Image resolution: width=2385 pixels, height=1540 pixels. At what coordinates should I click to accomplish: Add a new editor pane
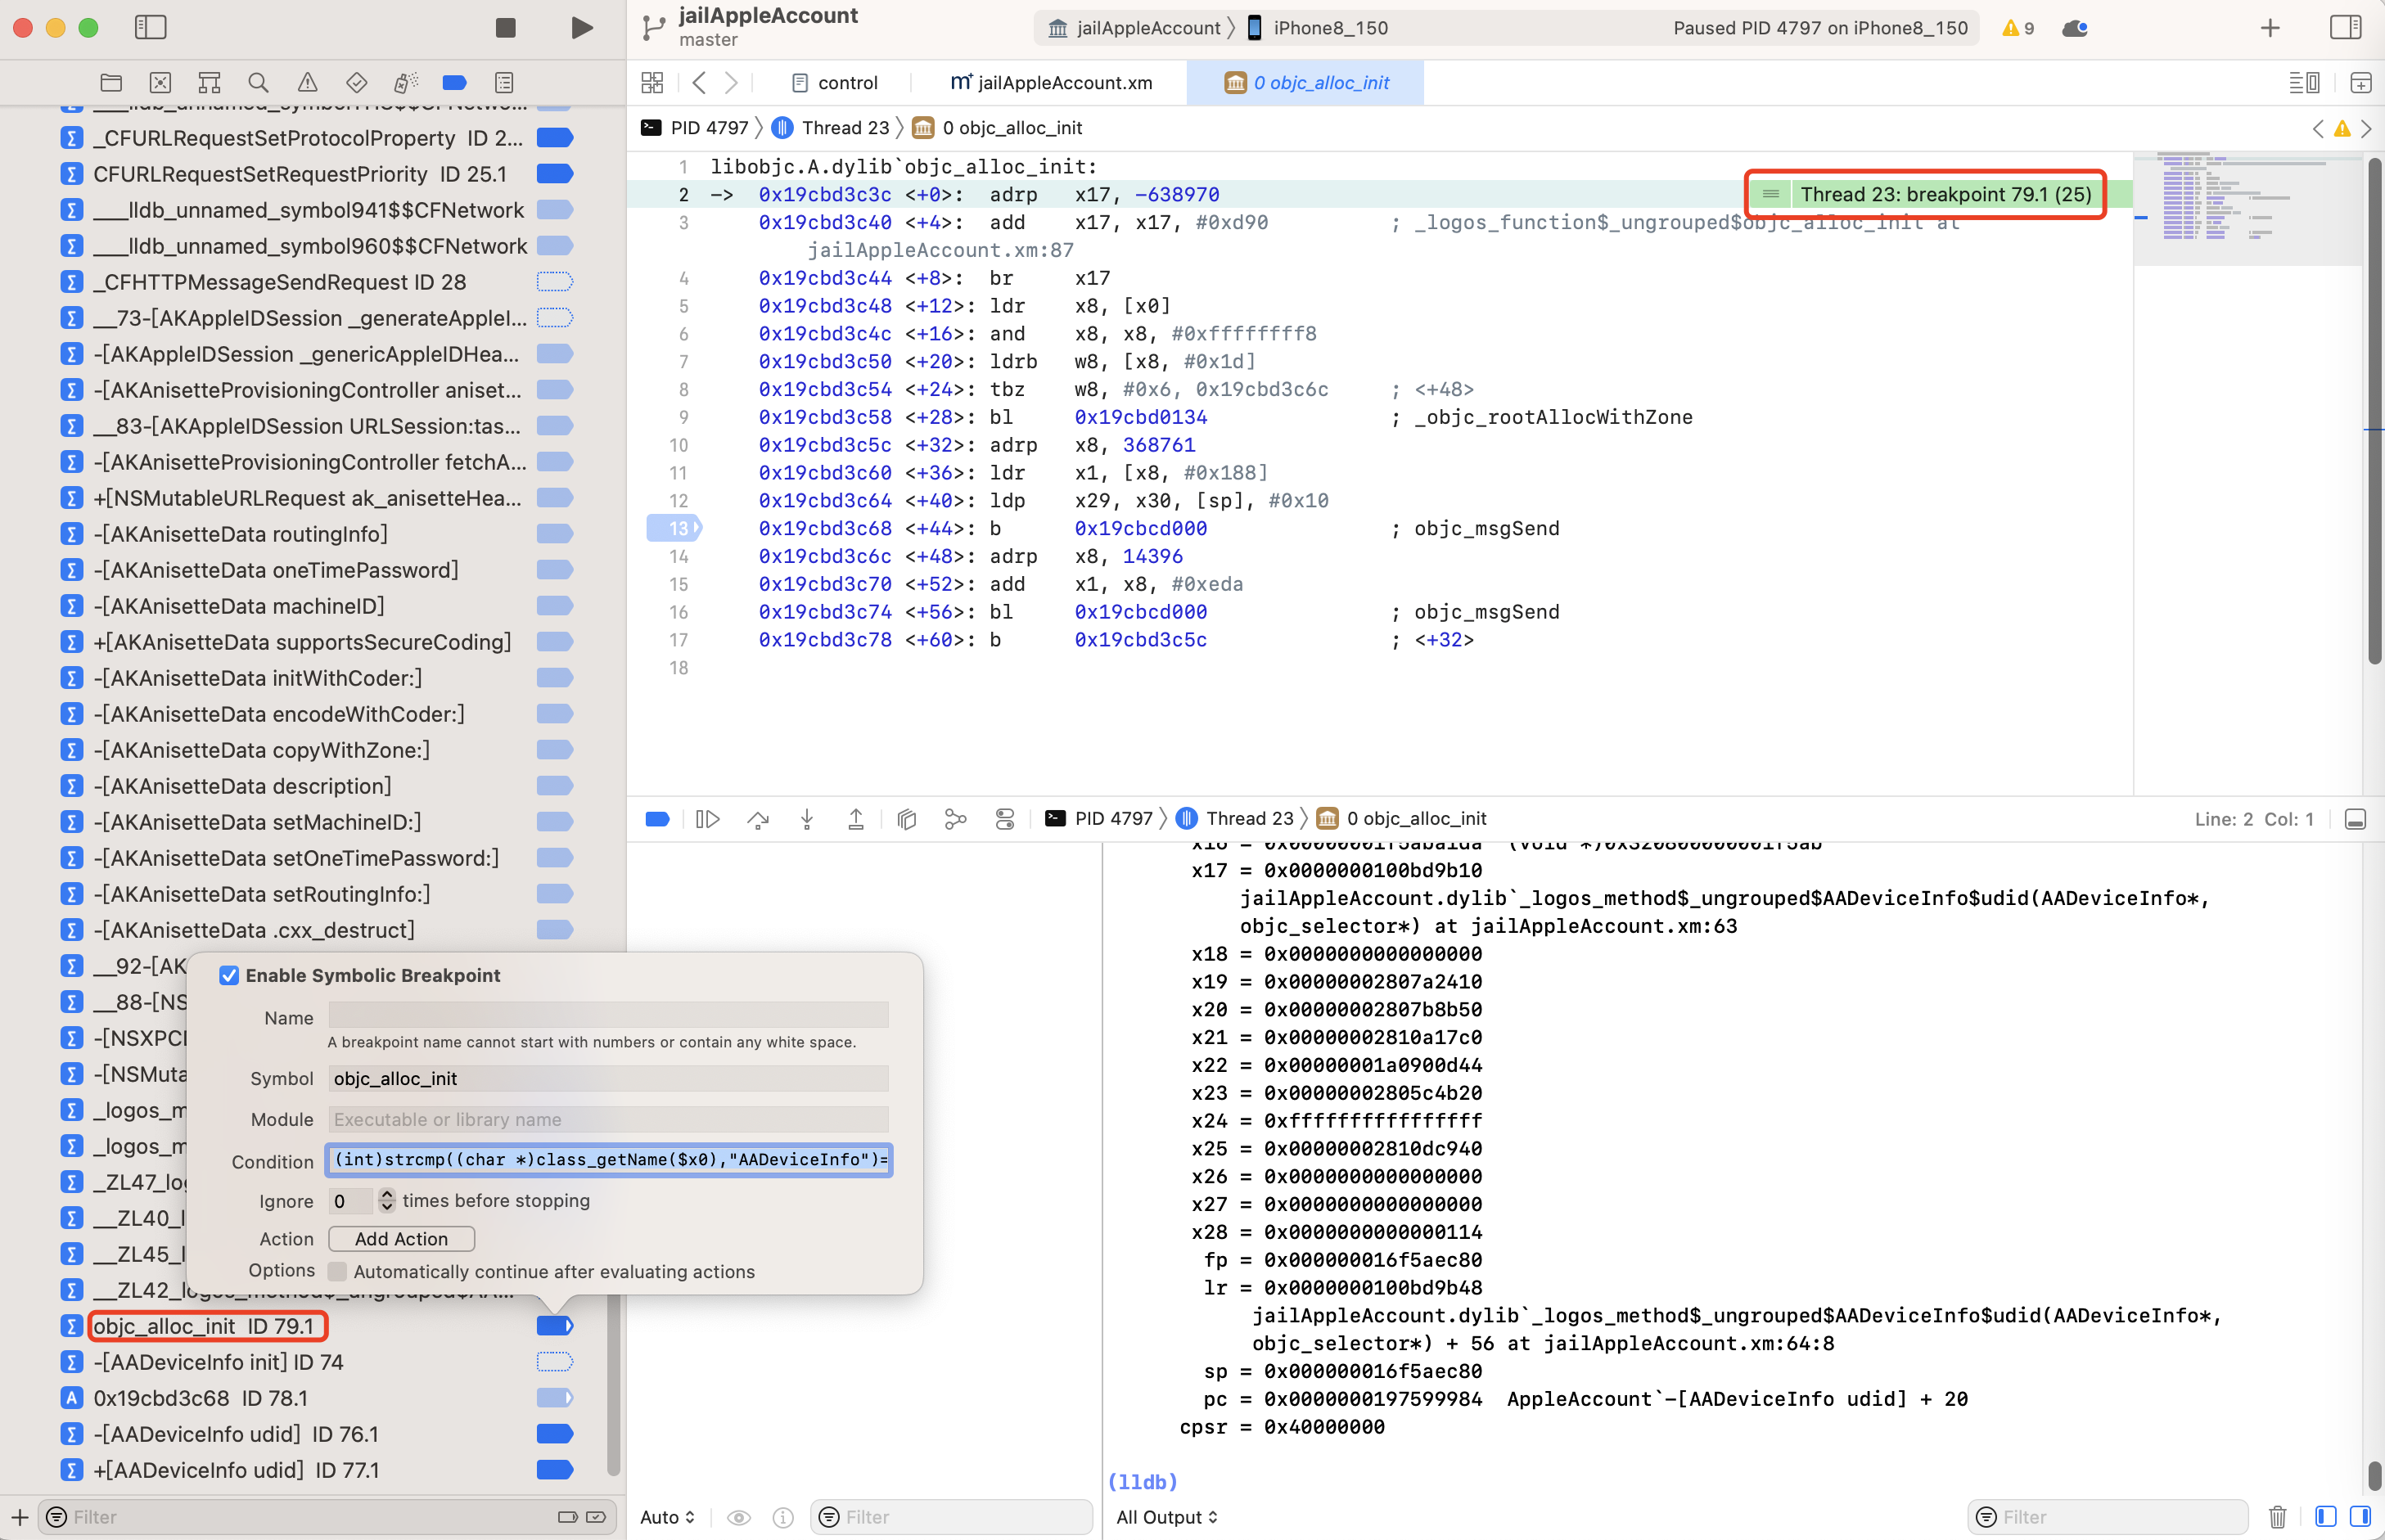2360,83
